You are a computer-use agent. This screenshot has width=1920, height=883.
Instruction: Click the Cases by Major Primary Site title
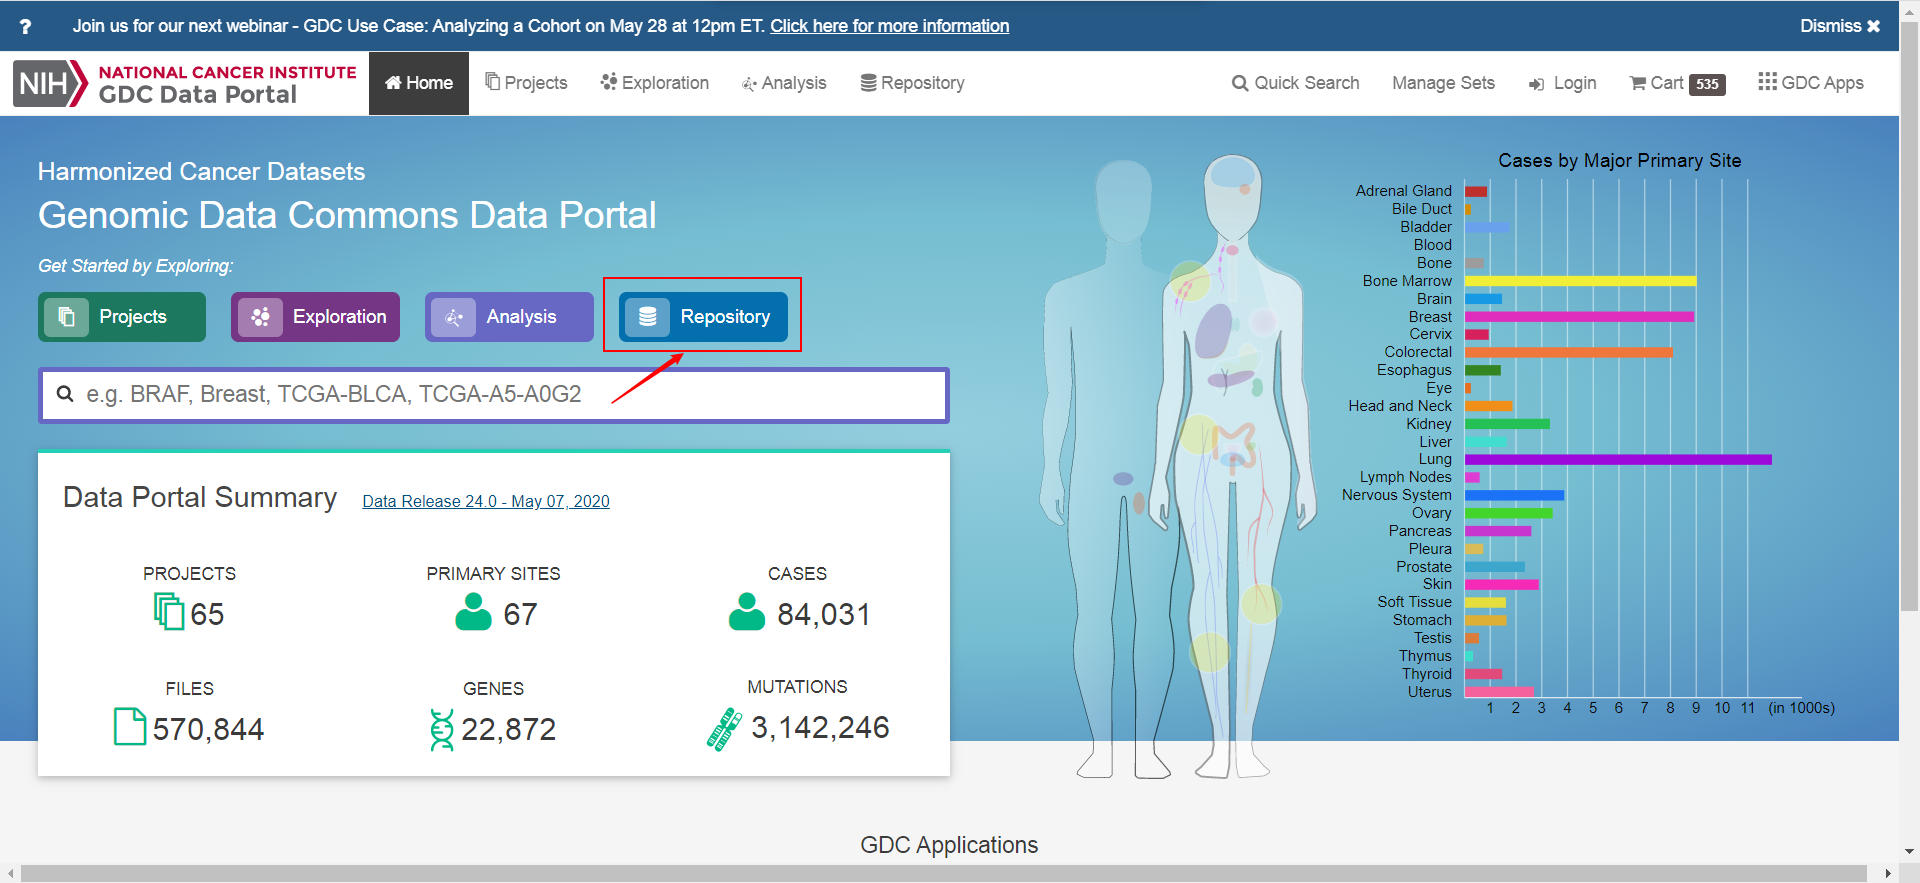click(x=1619, y=161)
